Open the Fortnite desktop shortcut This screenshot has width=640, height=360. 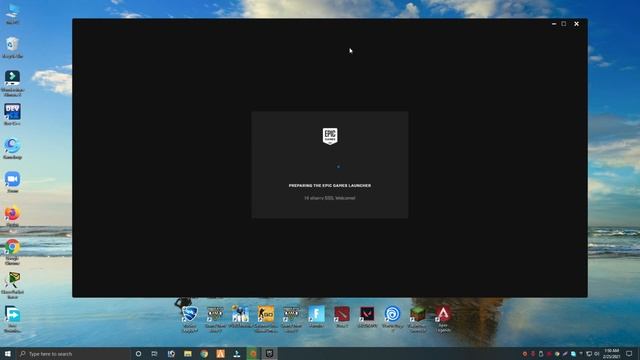316,317
